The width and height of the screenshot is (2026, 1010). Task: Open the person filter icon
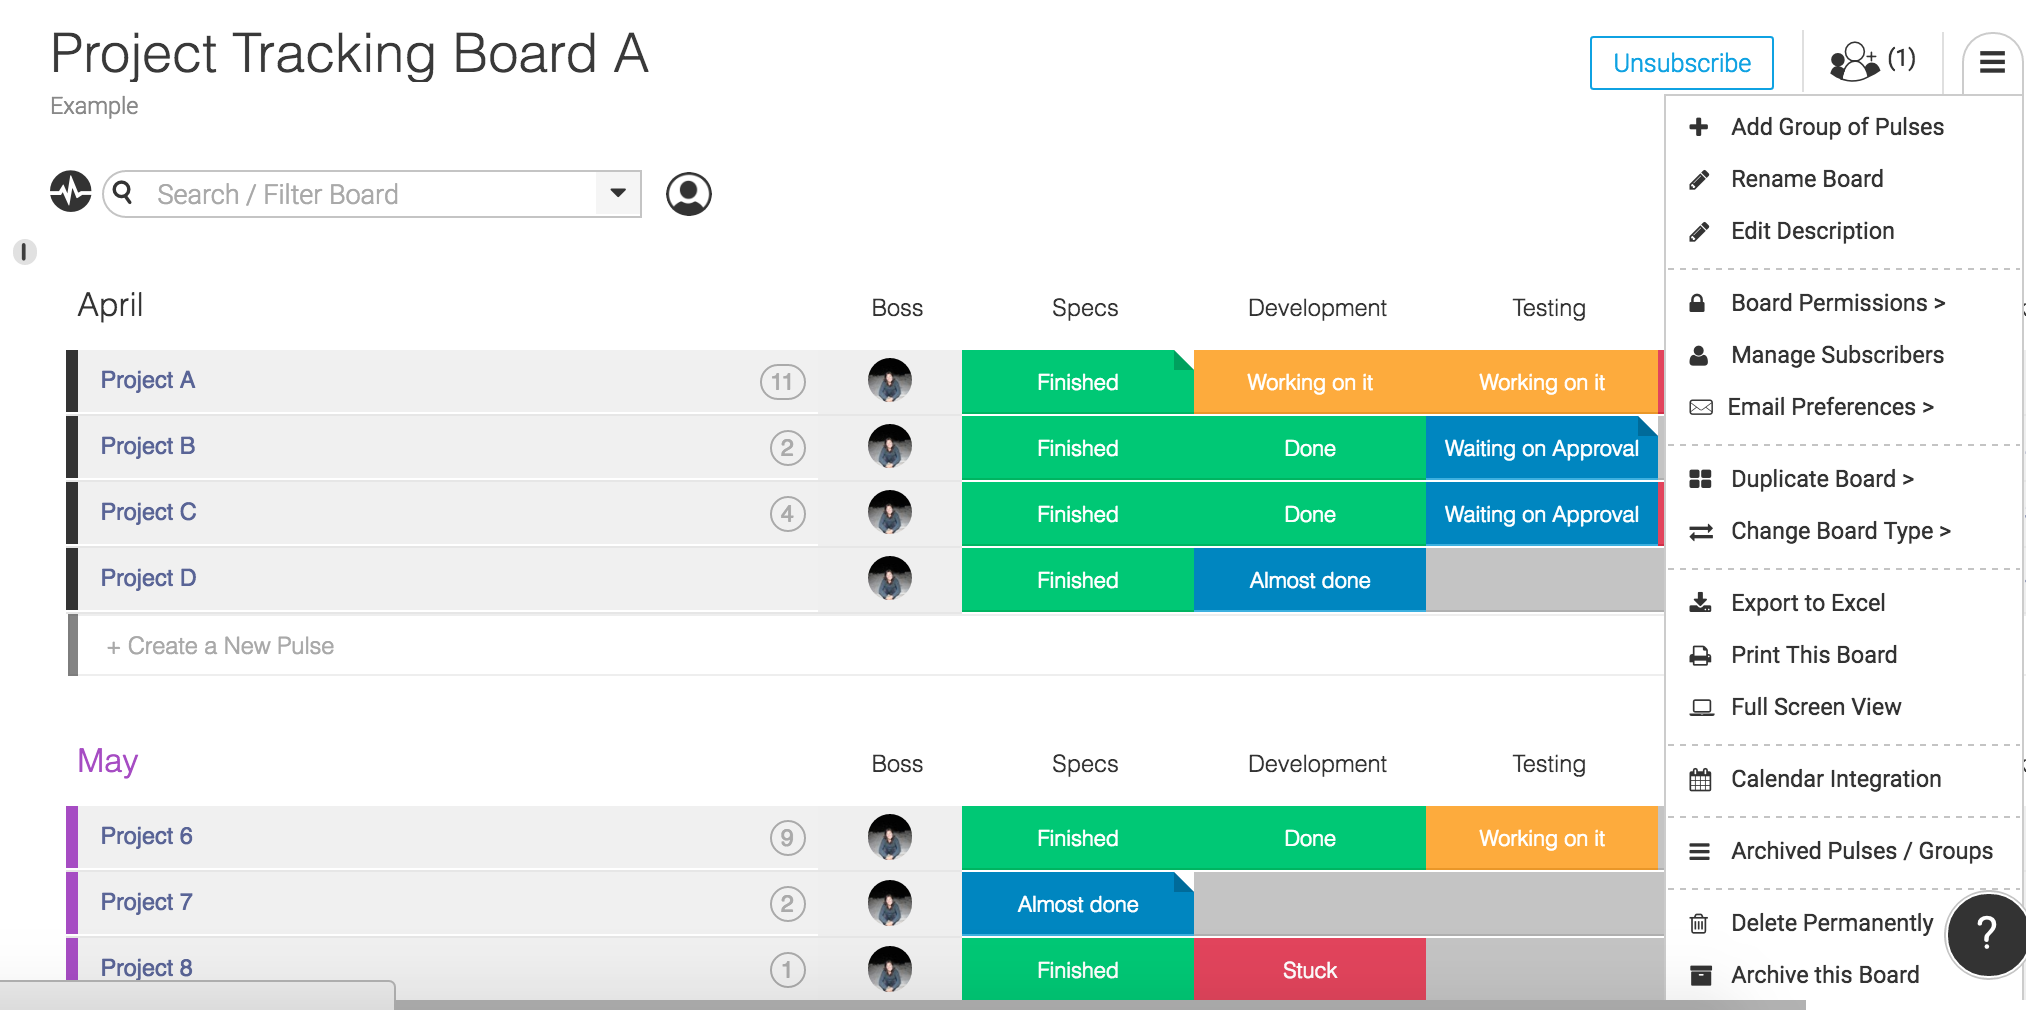(689, 194)
